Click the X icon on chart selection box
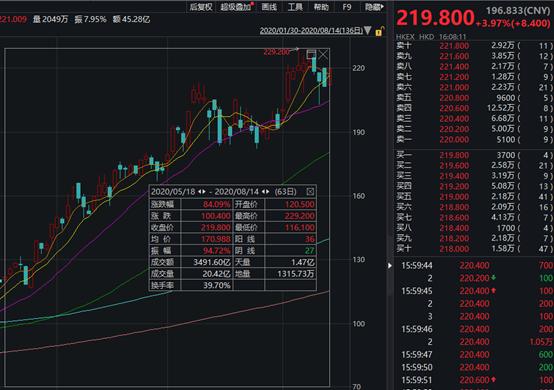554x390 pixels. coord(323,54)
